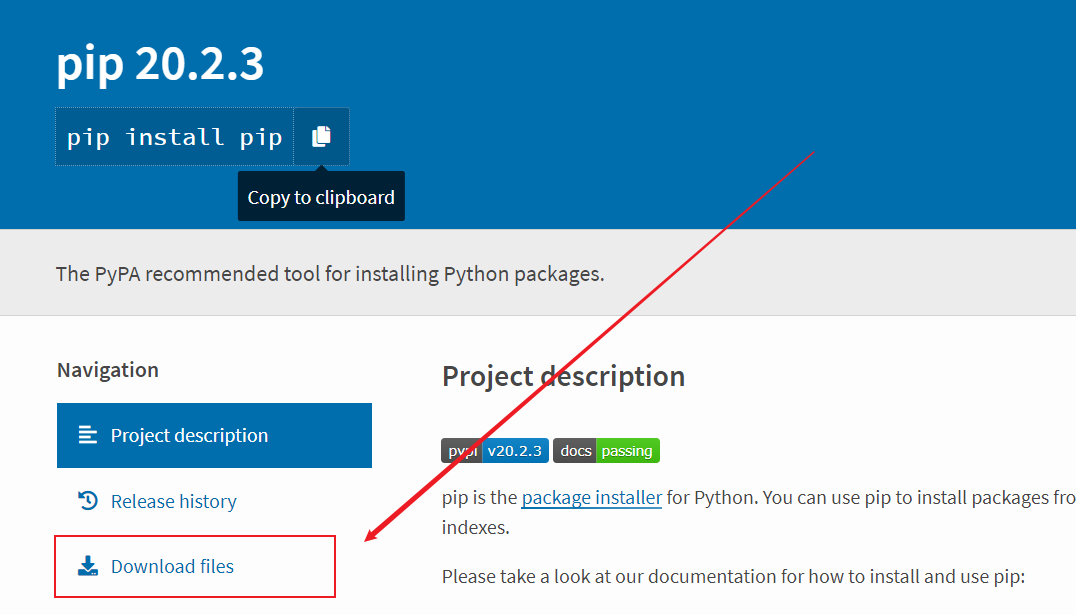1076x615 pixels.
Task: Click the Copy to clipboard tooltip
Action: point(321,196)
